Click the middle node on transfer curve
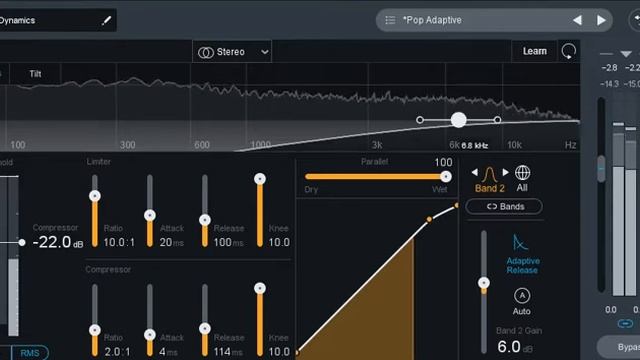This screenshot has width=640, height=360. [x=429, y=220]
